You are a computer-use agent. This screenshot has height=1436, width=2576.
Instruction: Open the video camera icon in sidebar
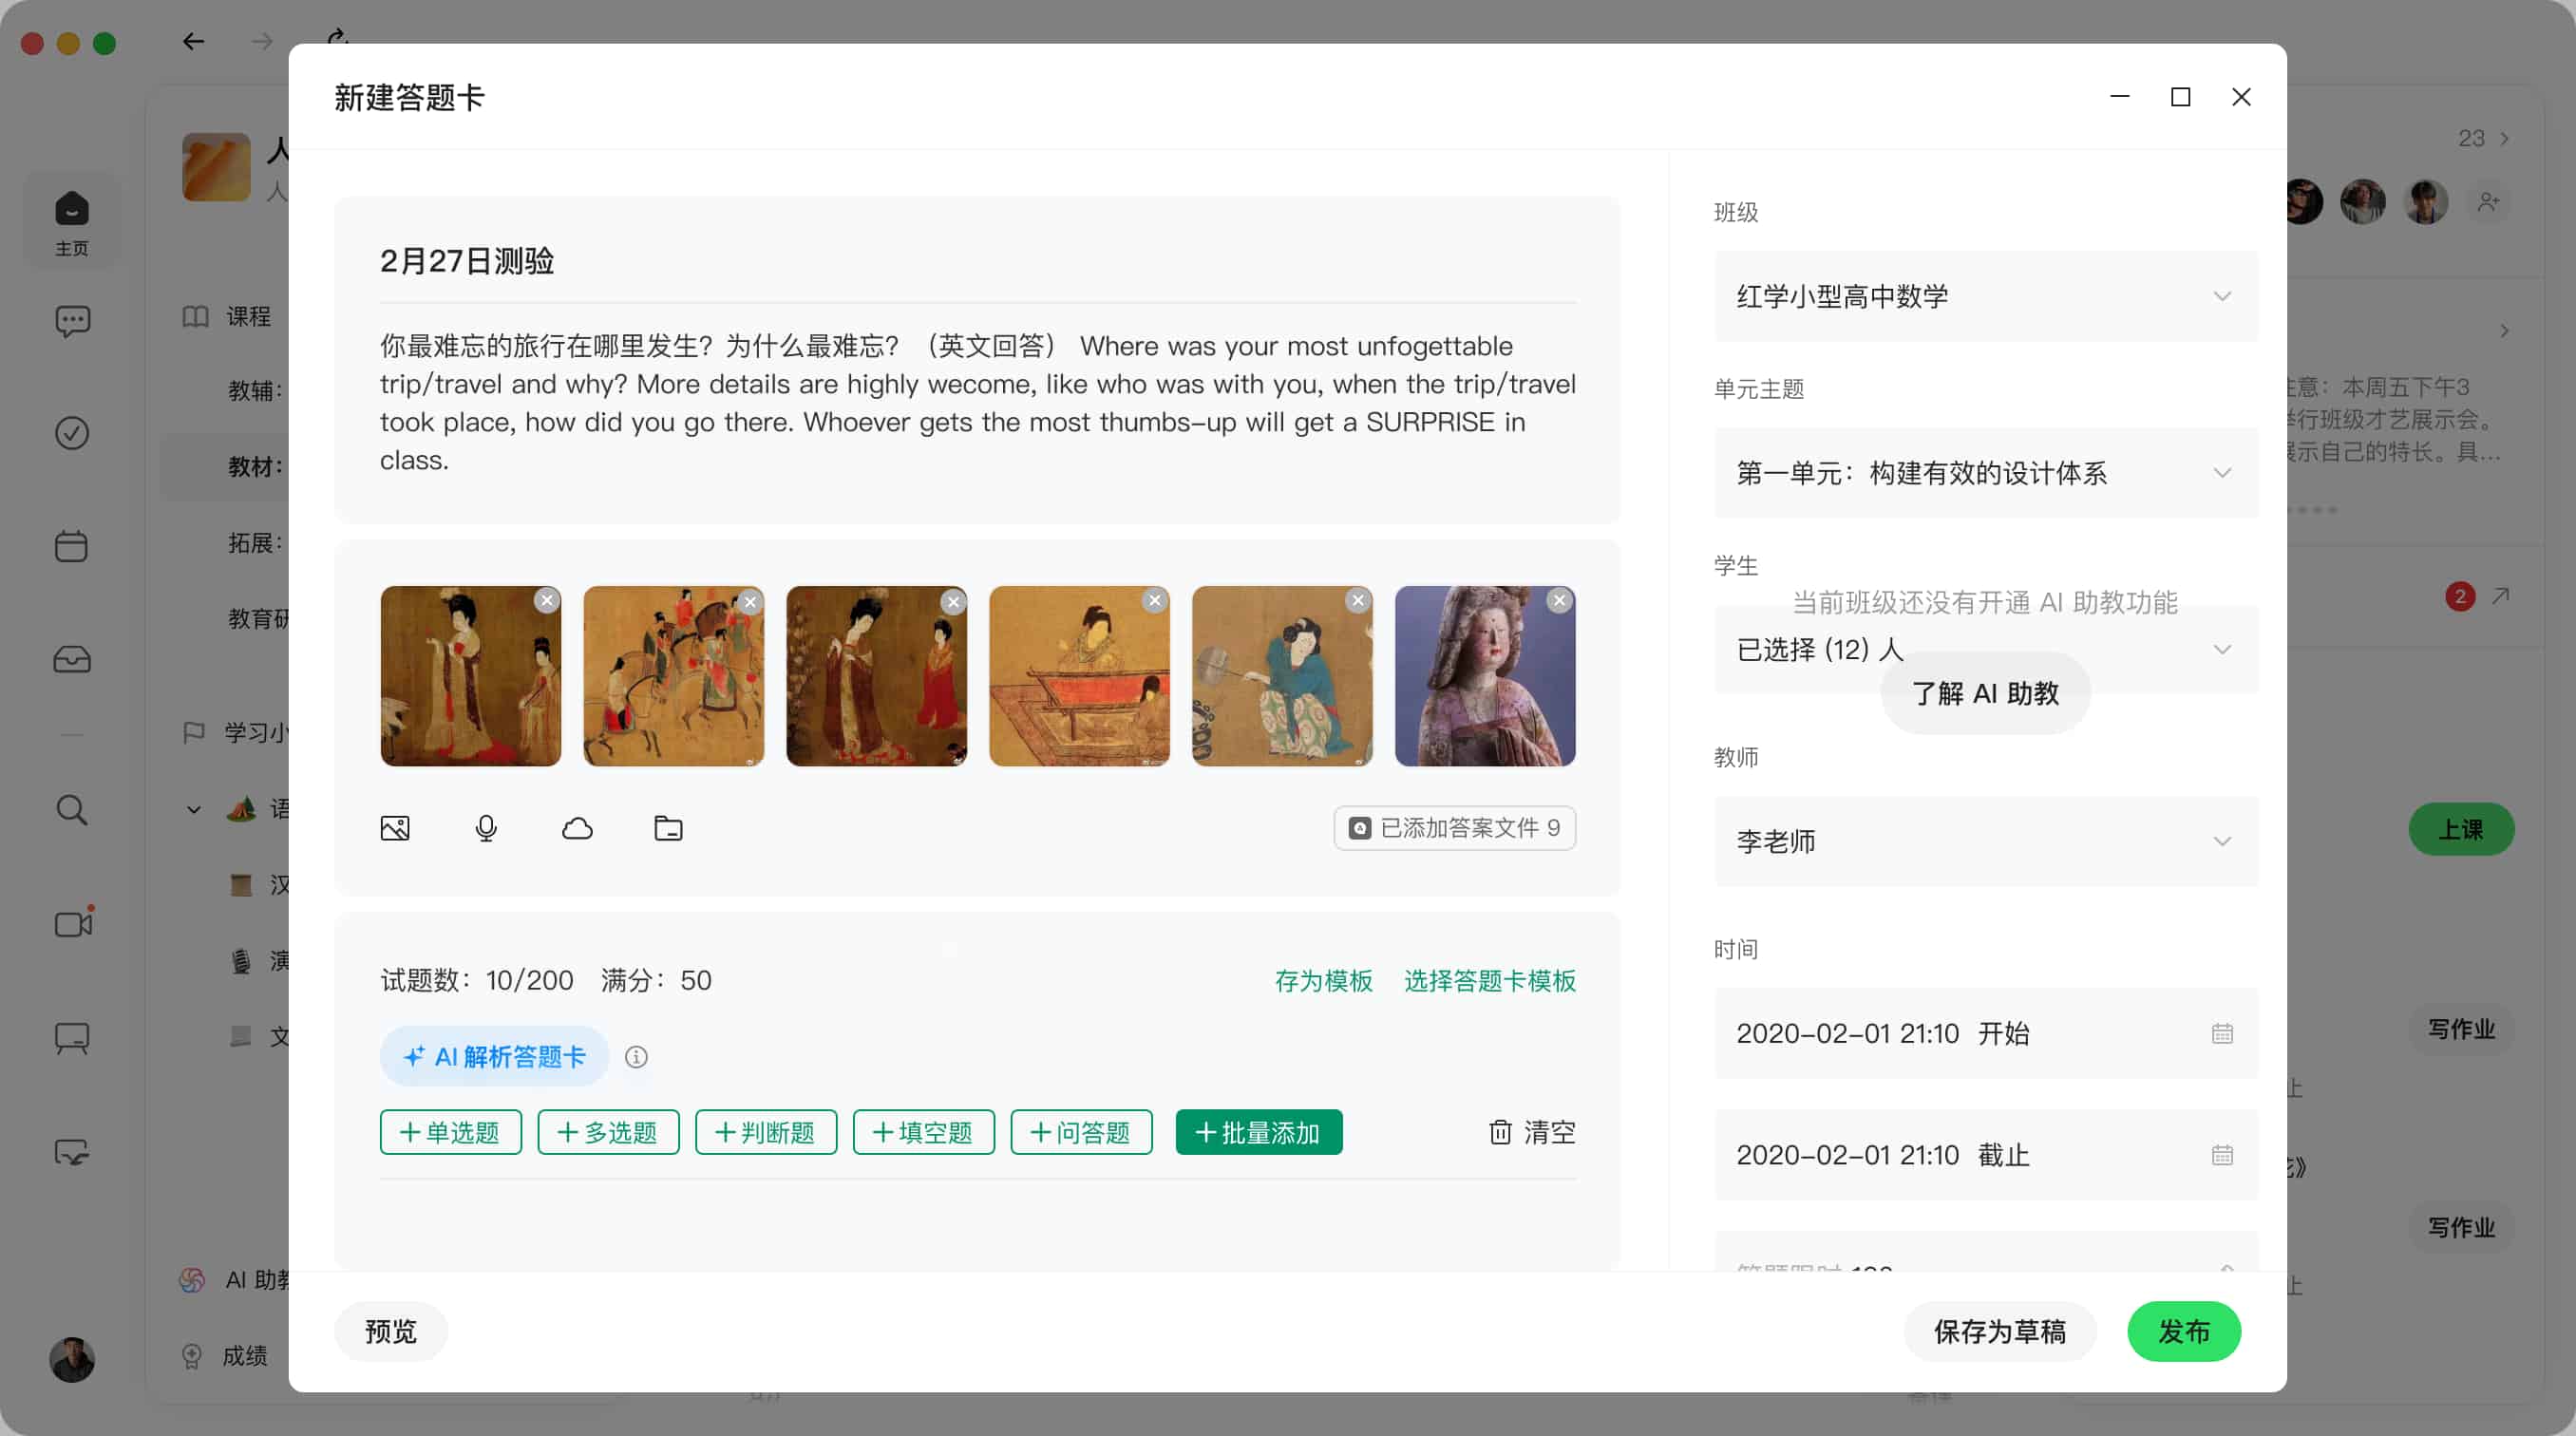pos(73,922)
